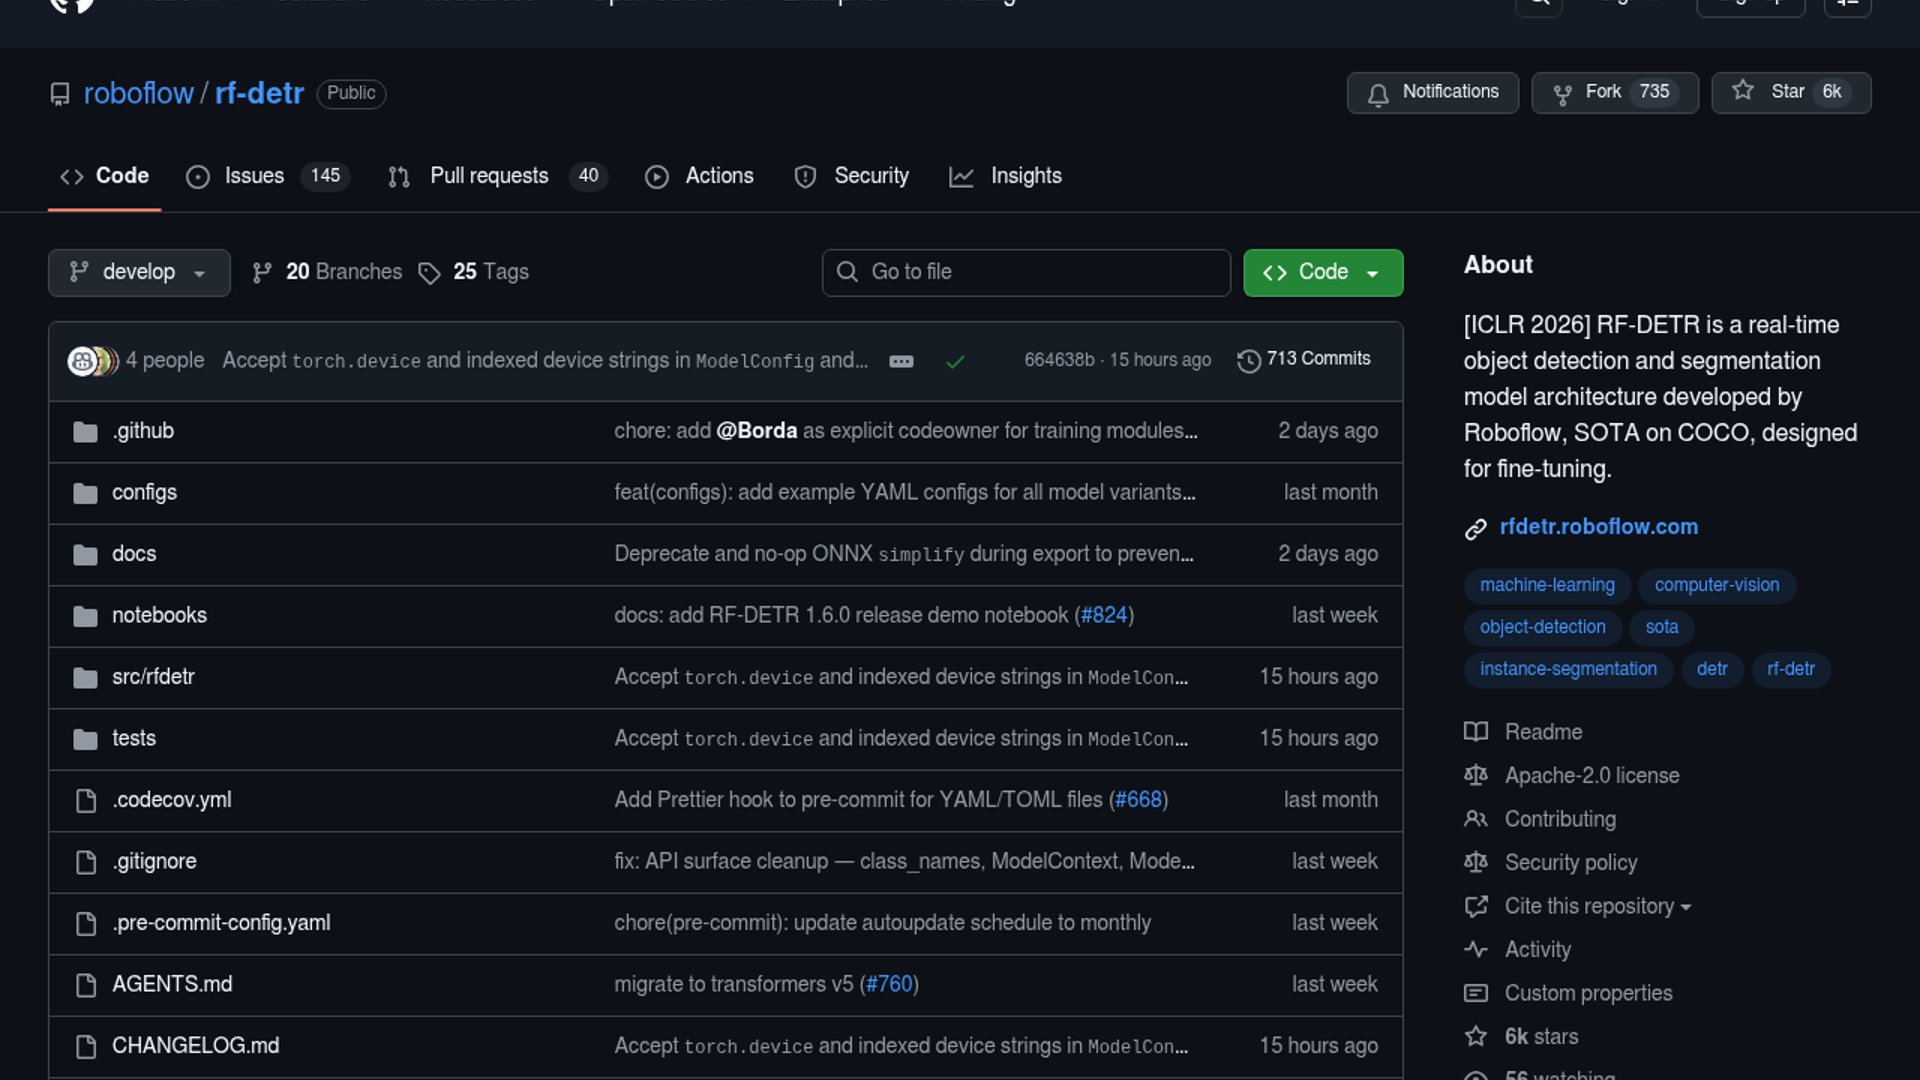Click the Notifications bell icon

tap(1378, 94)
